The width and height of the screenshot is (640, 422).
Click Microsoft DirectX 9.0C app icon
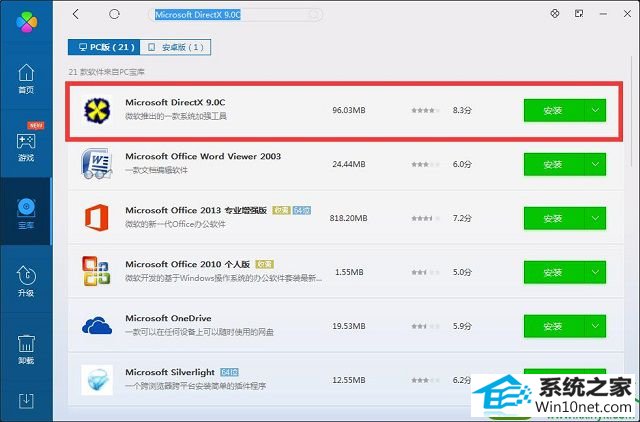[97, 110]
